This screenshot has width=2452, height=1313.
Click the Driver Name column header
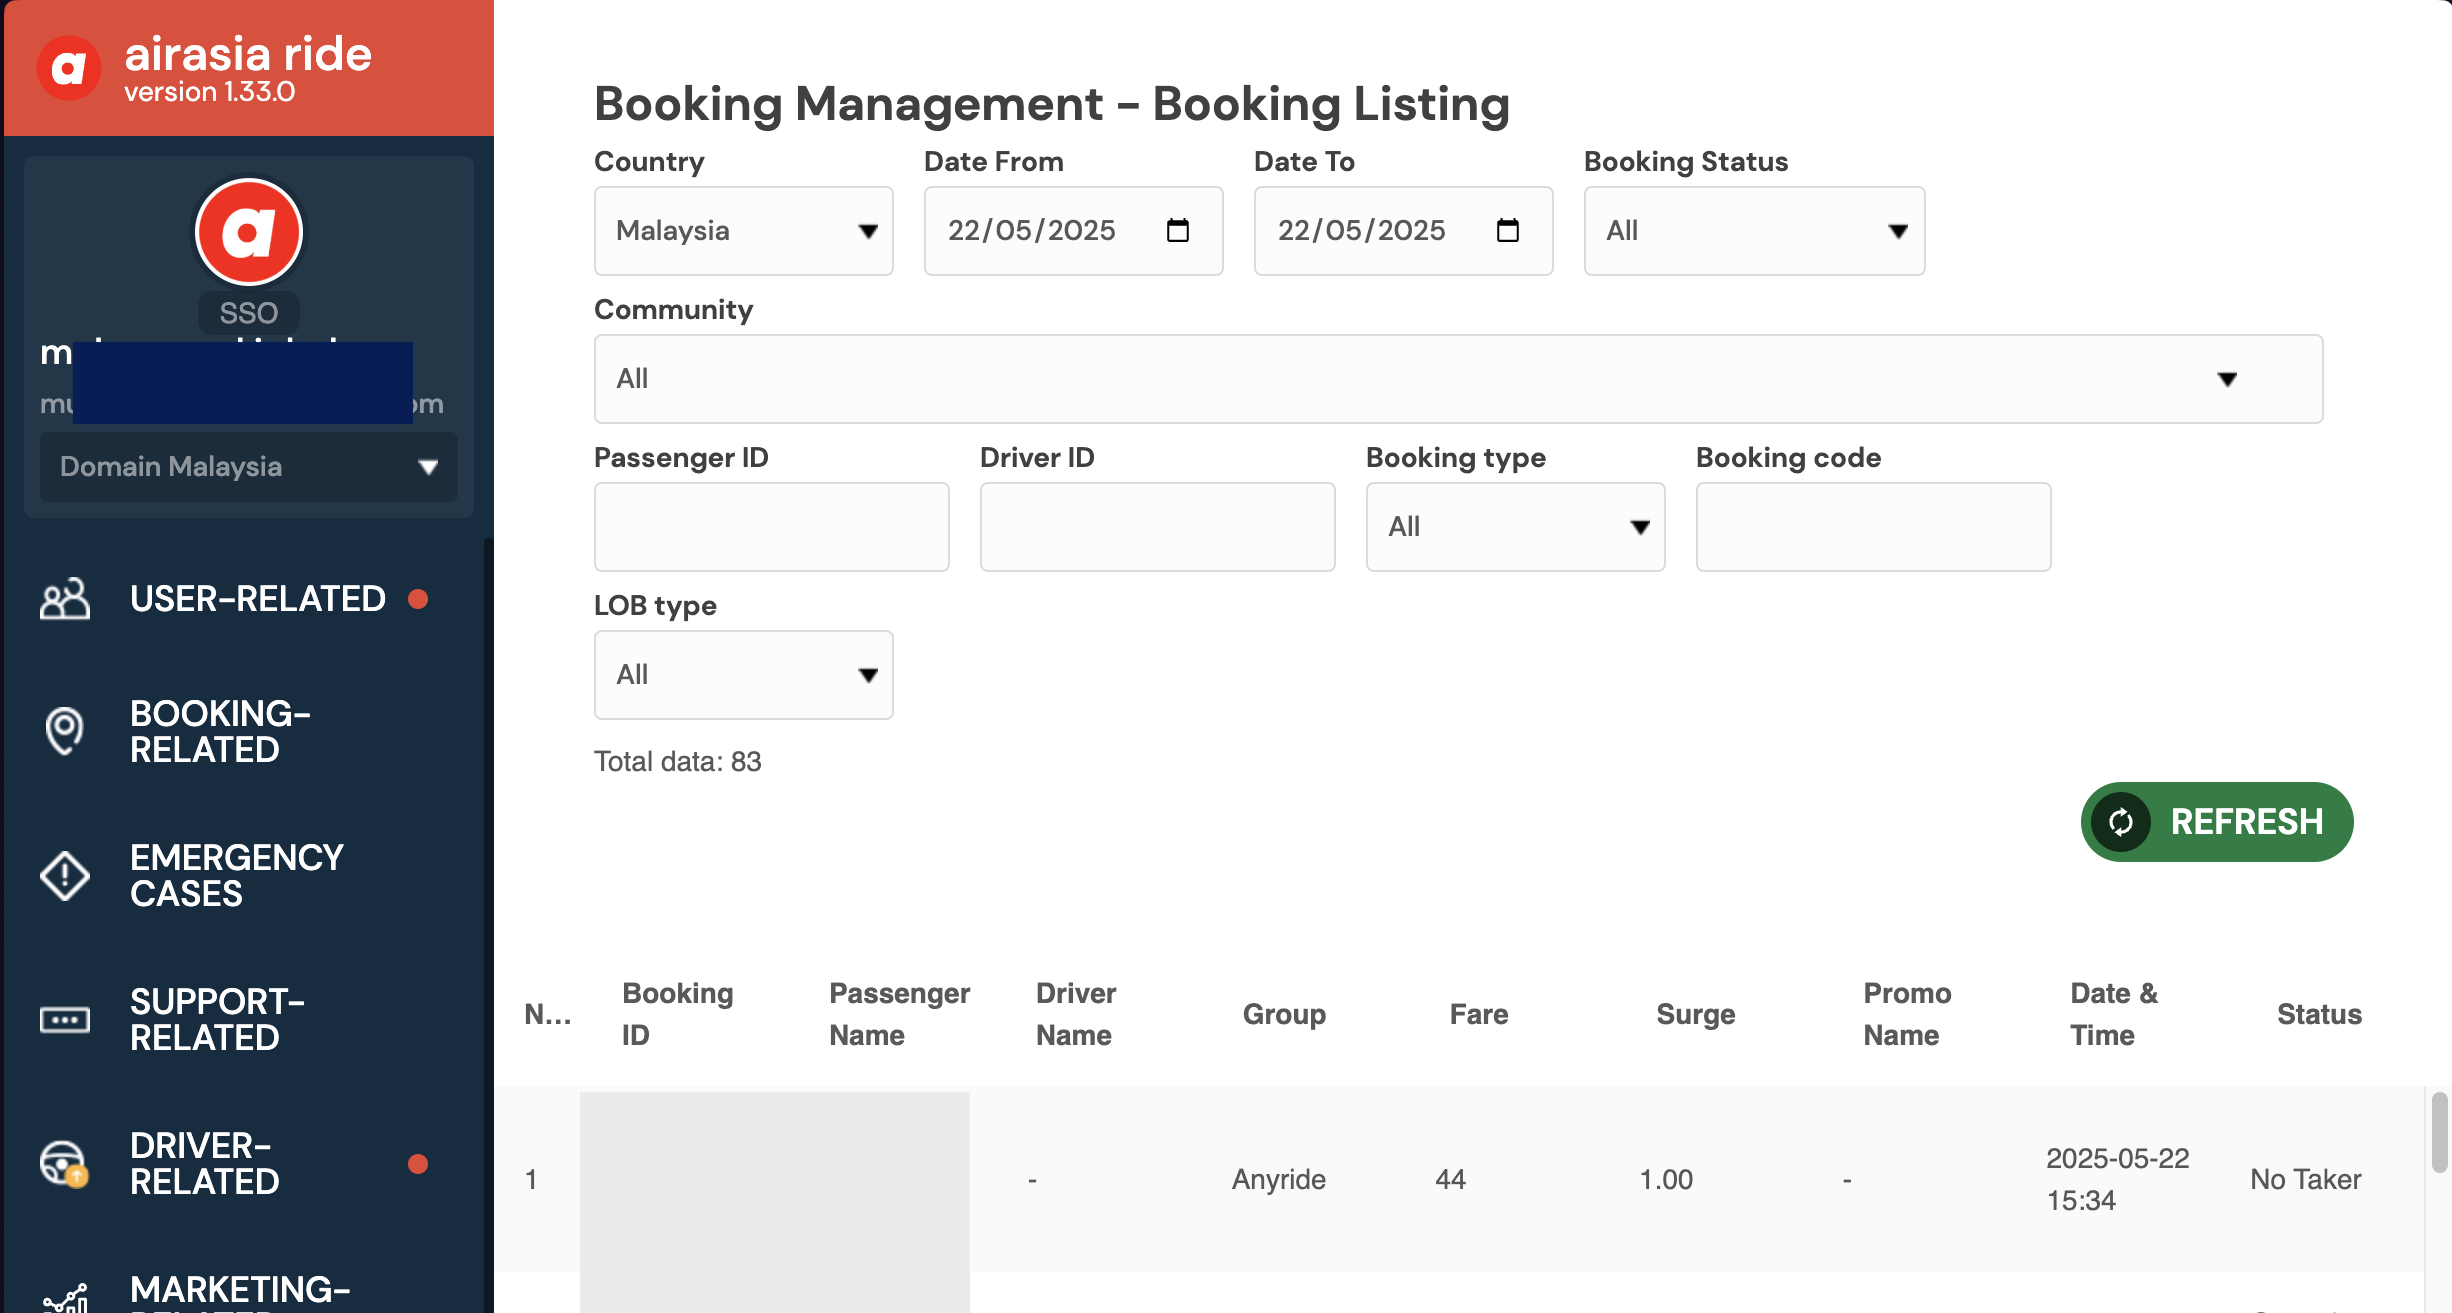pyautogui.click(x=1076, y=1014)
